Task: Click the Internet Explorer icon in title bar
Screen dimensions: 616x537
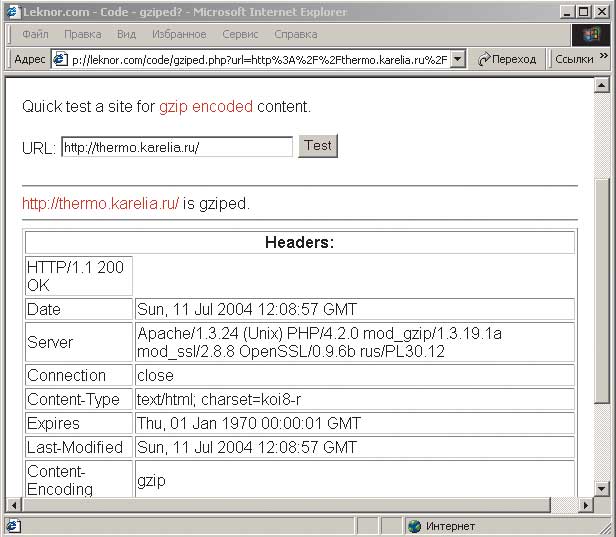Action: pos(11,12)
